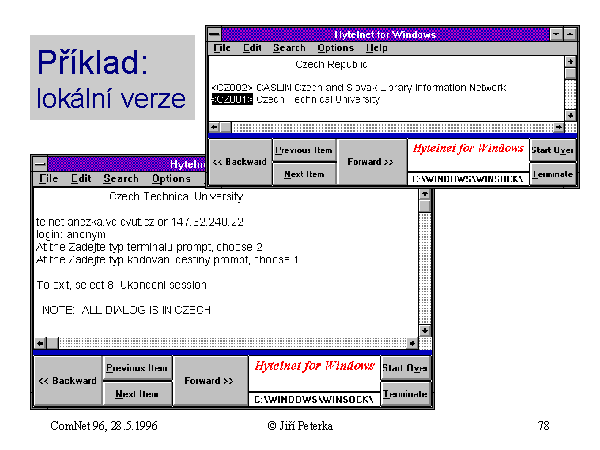Click the telnet address line in back window
The width and height of the screenshot is (600, 450).
click(x=140, y=222)
